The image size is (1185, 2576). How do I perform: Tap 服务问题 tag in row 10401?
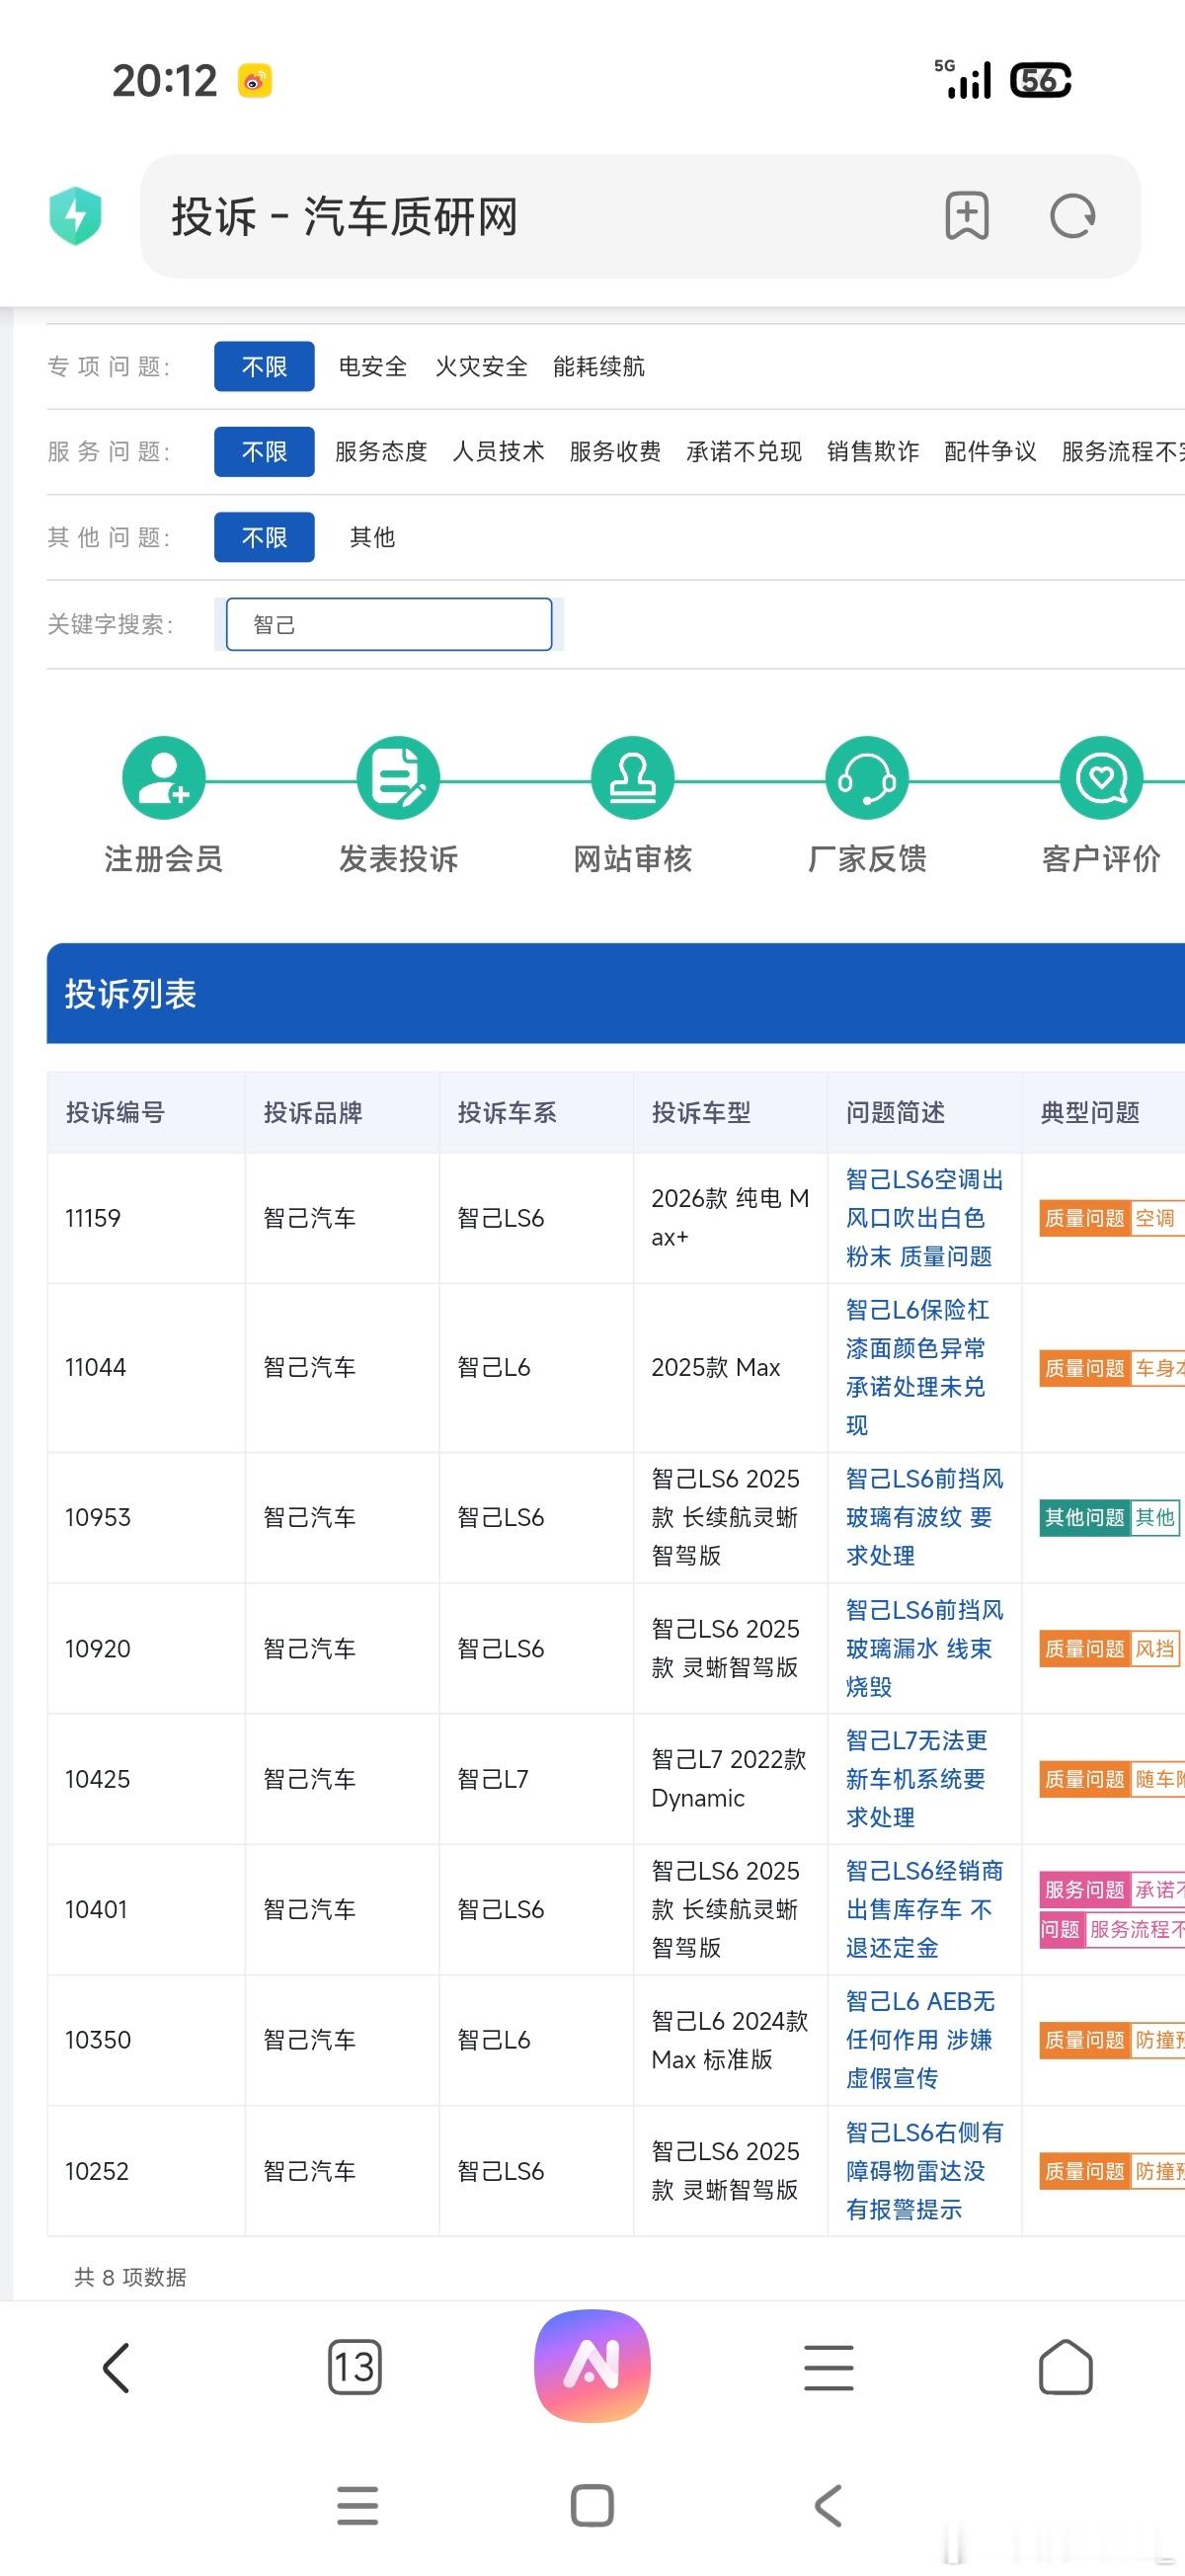click(x=1085, y=1889)
